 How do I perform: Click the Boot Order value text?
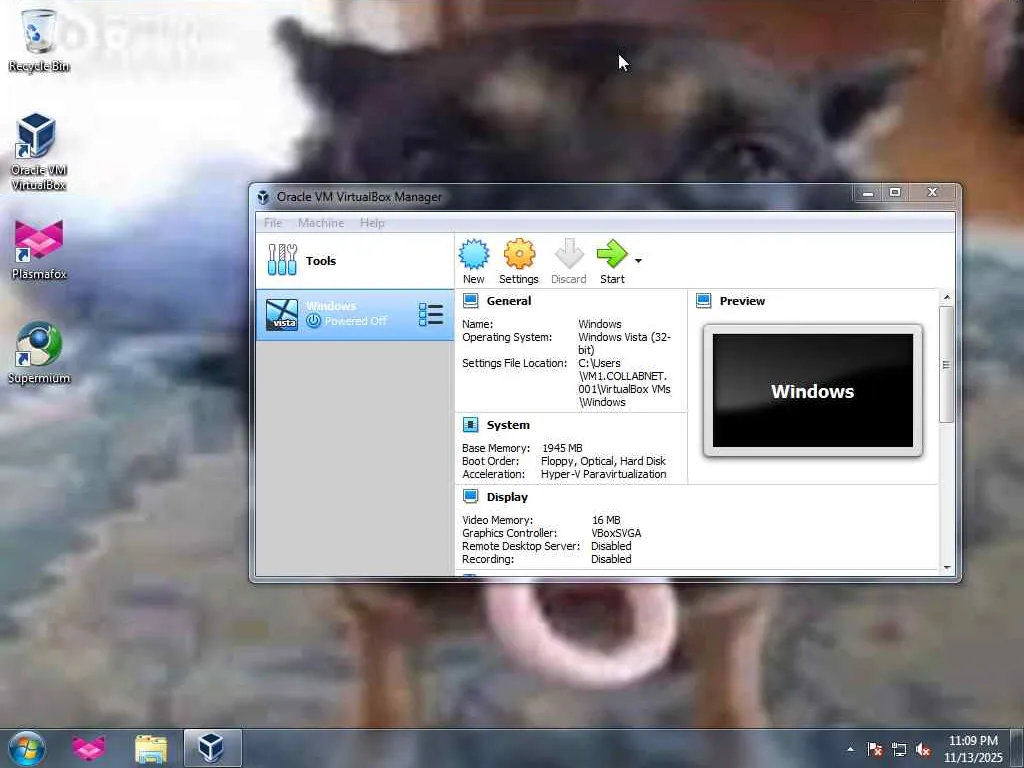coord(603,461)
